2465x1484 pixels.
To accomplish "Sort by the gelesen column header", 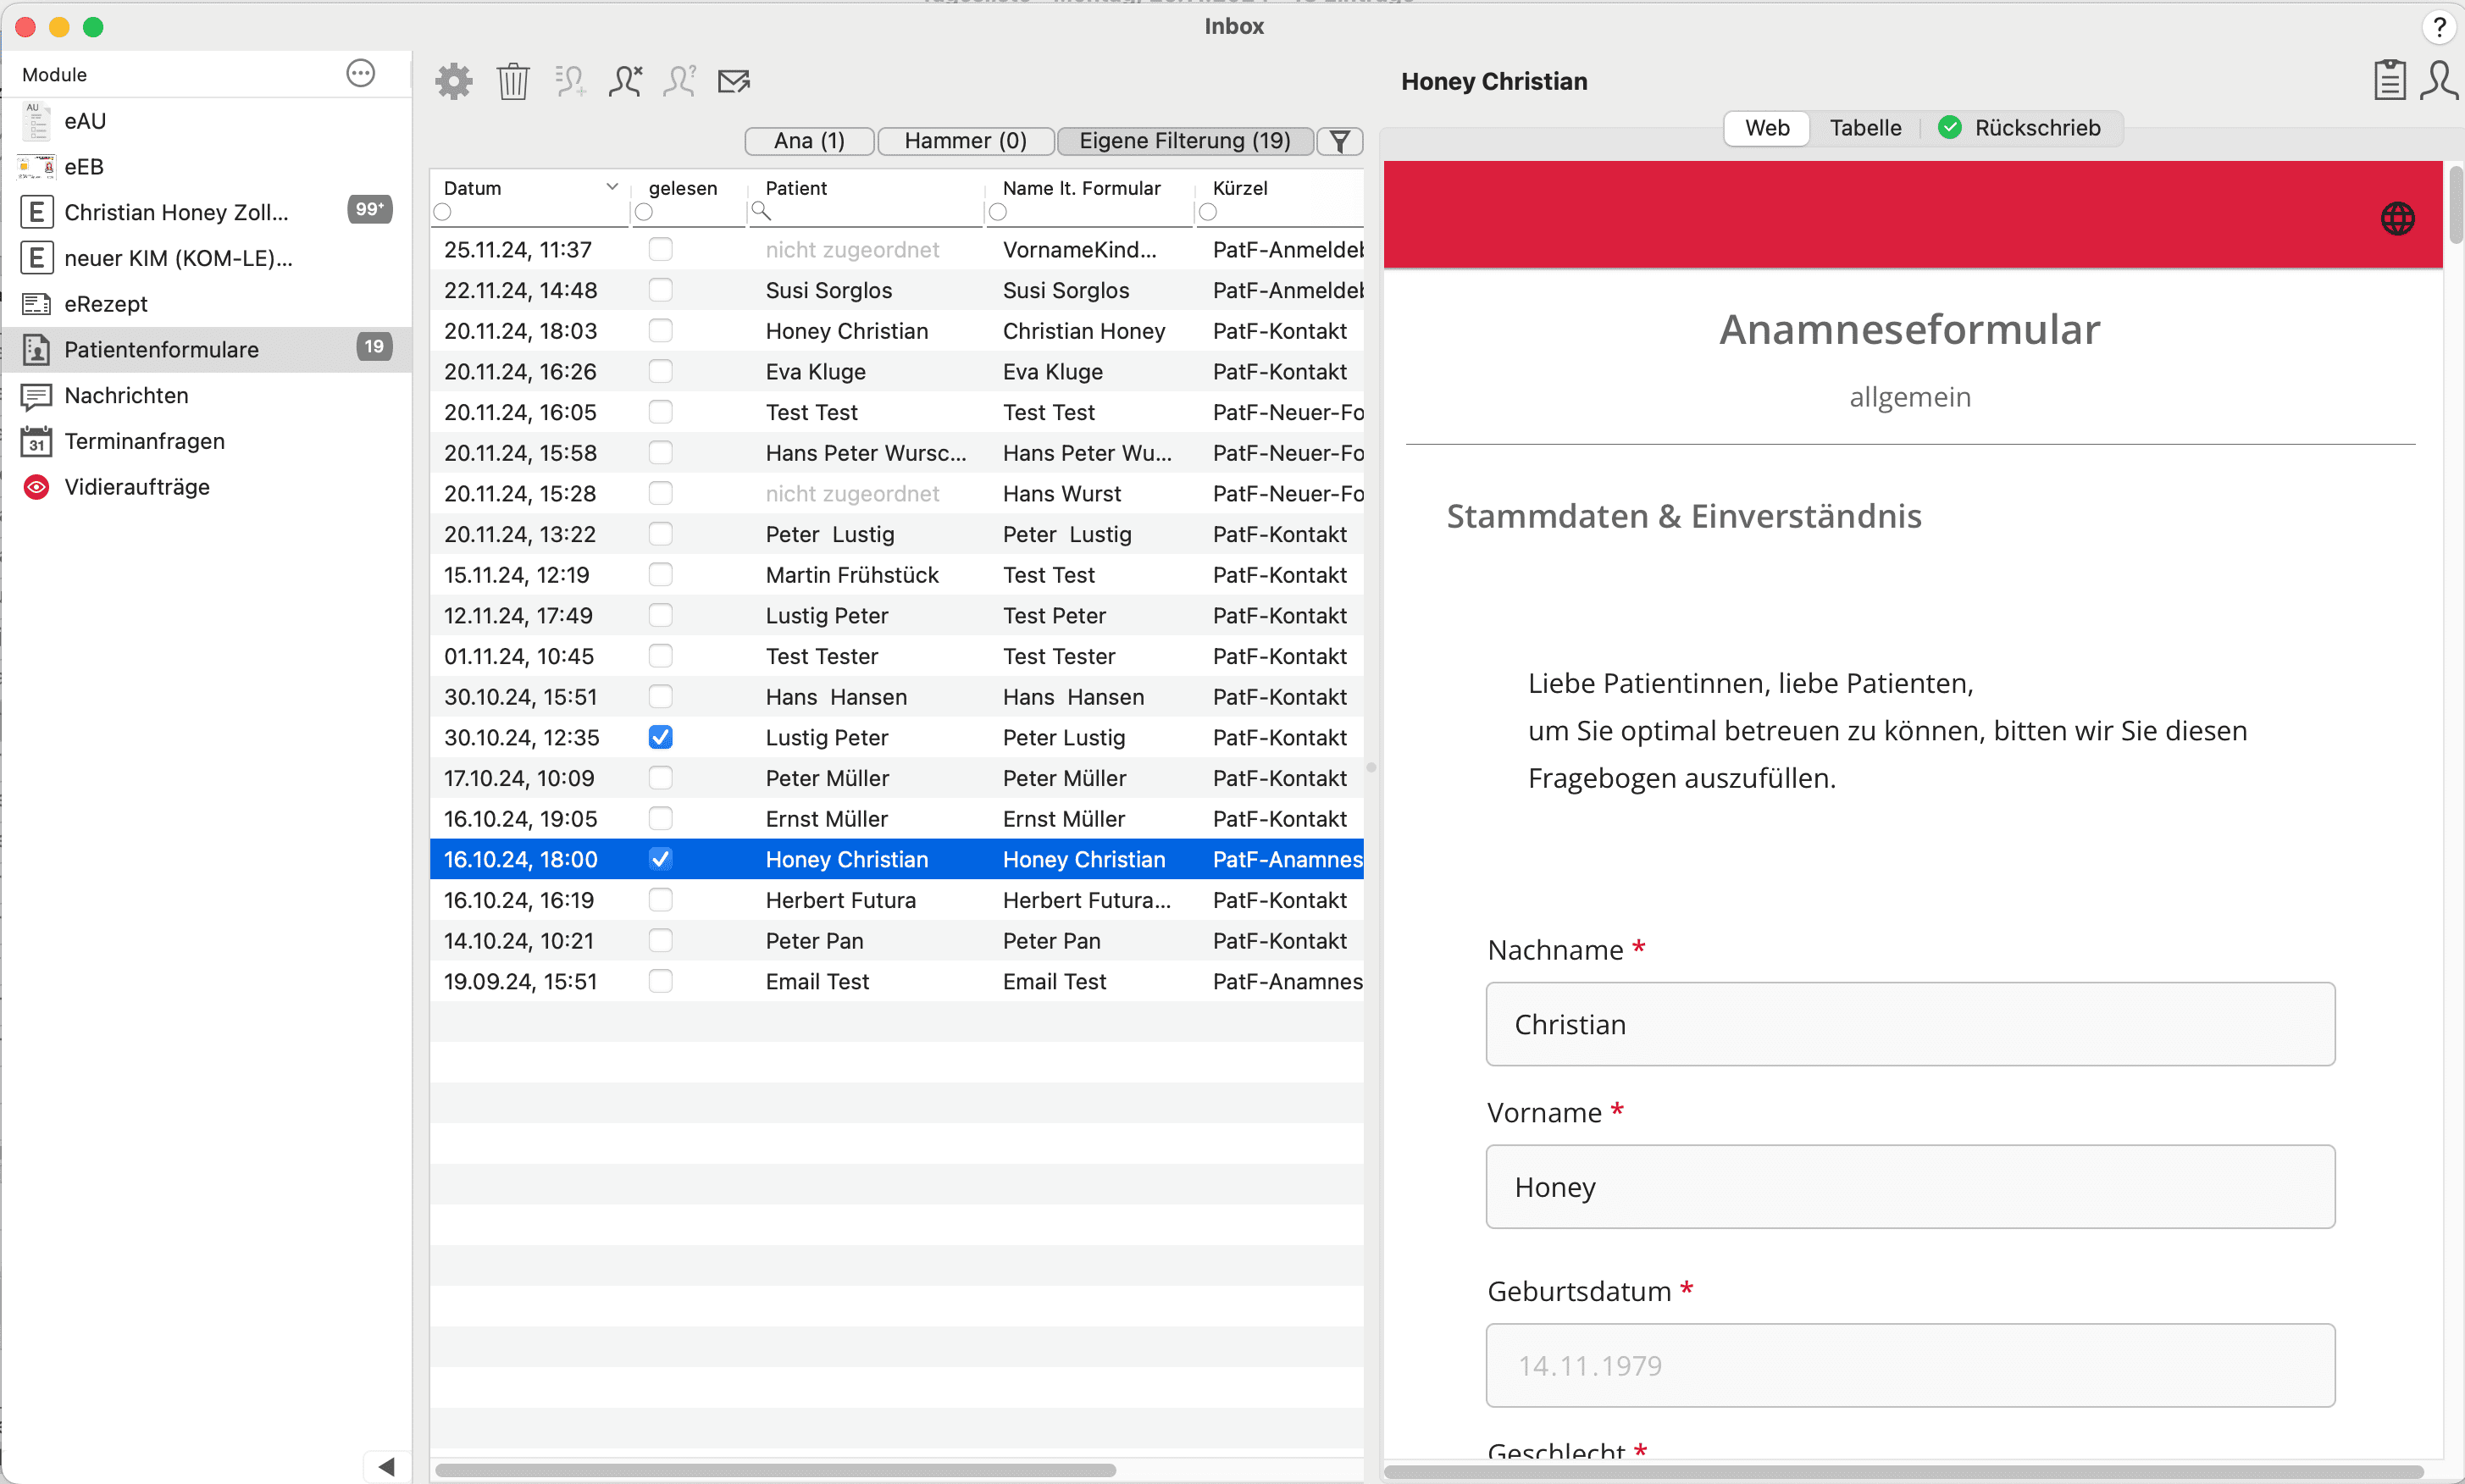I will 683,188.
